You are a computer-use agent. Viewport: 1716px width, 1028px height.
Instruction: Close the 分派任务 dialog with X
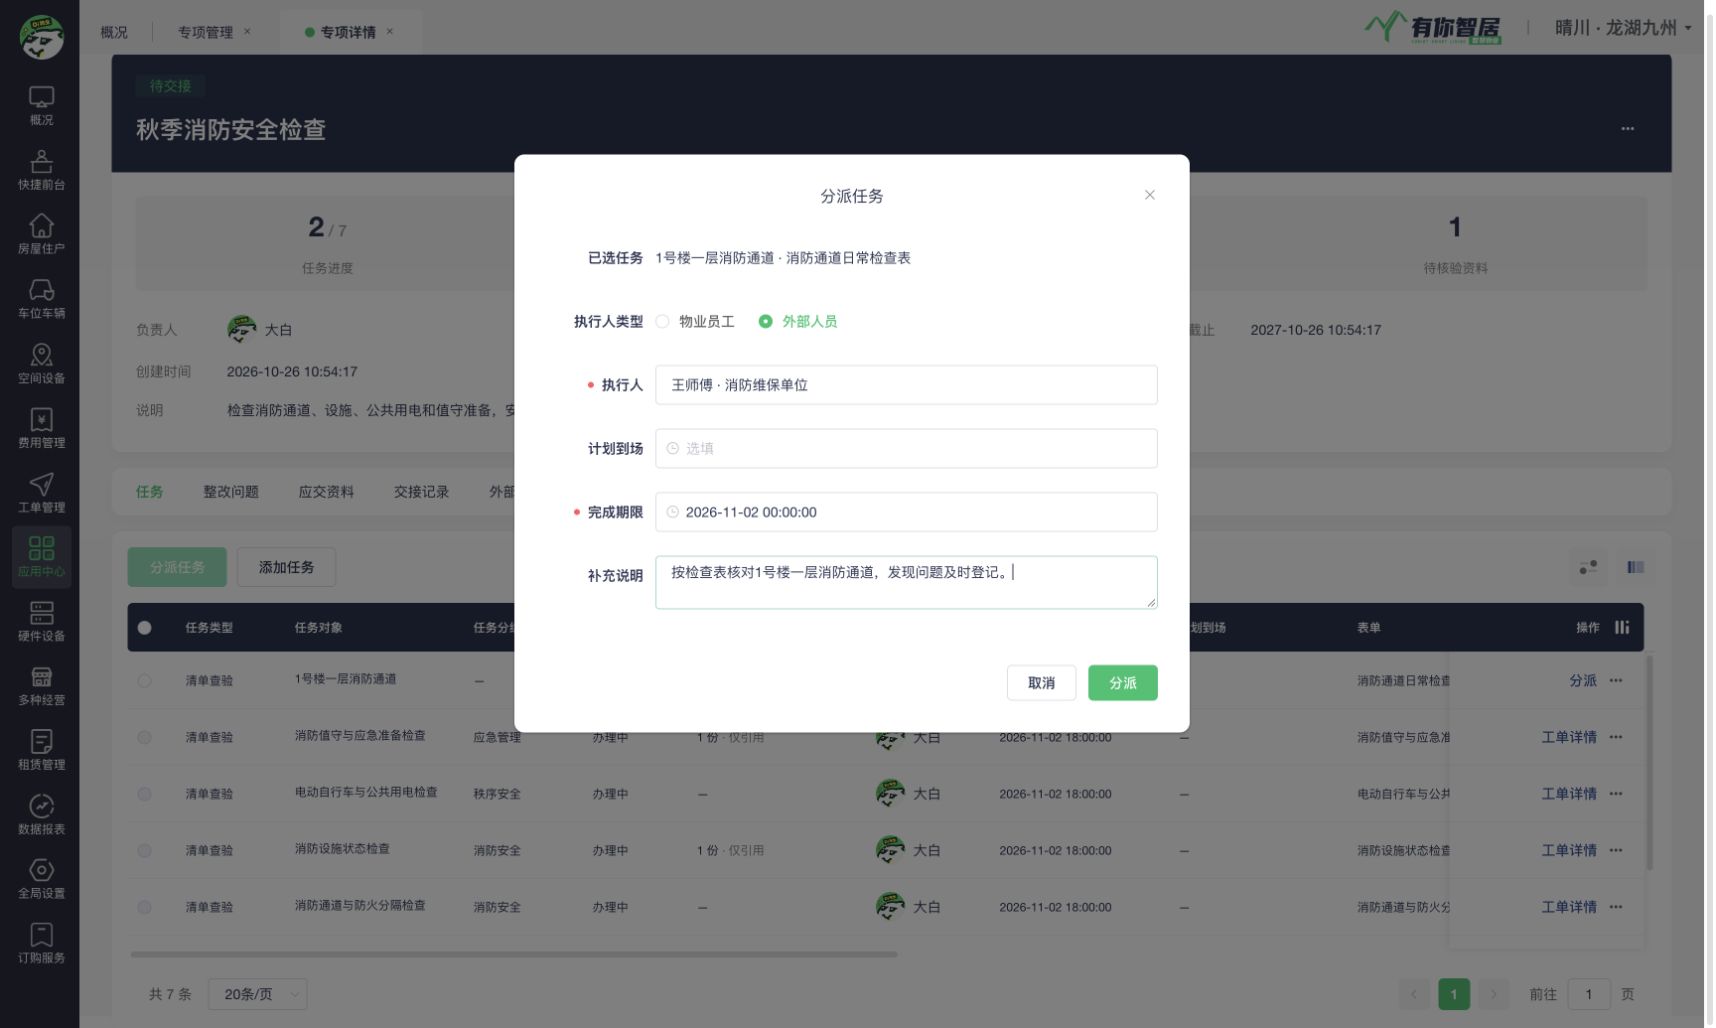1149,195
